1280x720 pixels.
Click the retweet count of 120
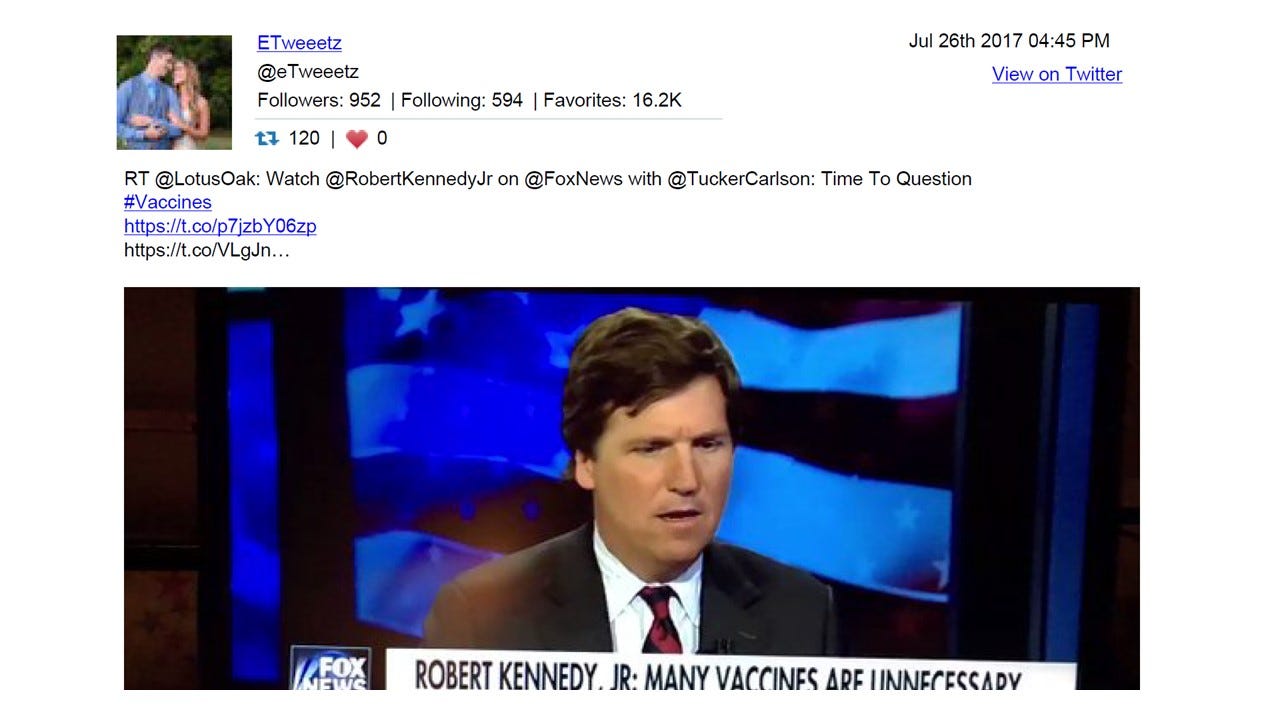(304, 138)
